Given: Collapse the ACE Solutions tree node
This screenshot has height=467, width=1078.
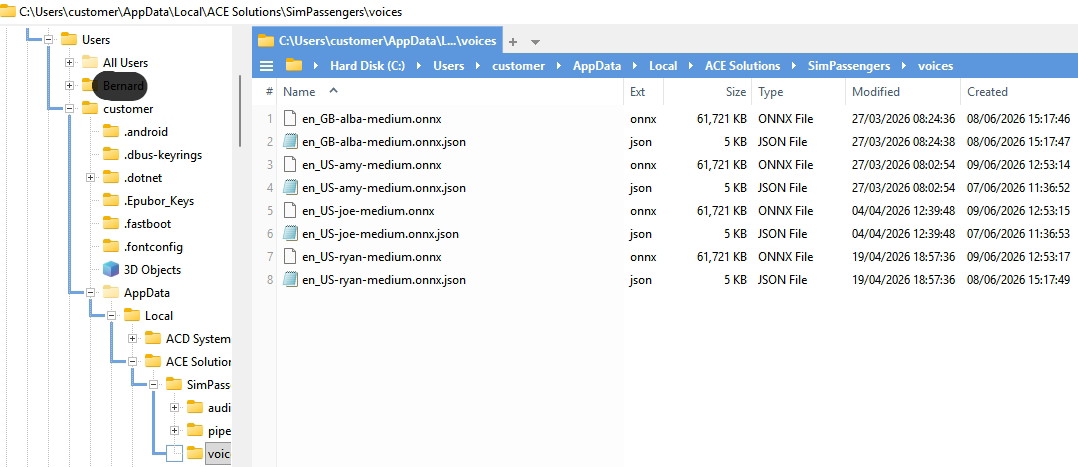Looking at the screenshot, I should coord(133,362).
